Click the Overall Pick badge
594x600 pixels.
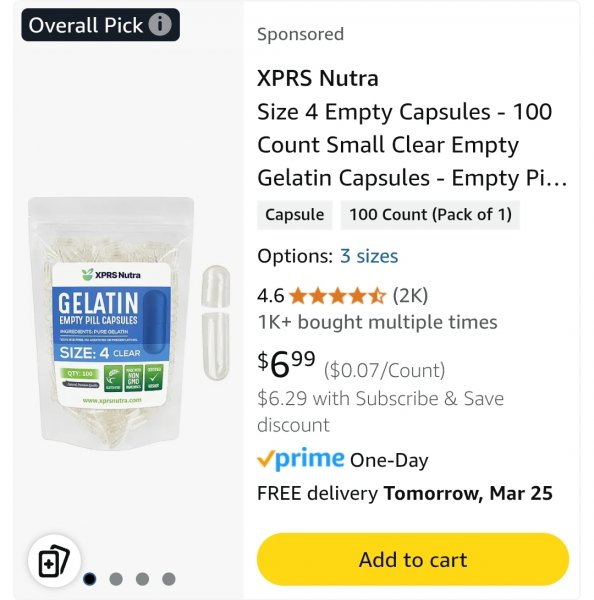tap(100, 25)
